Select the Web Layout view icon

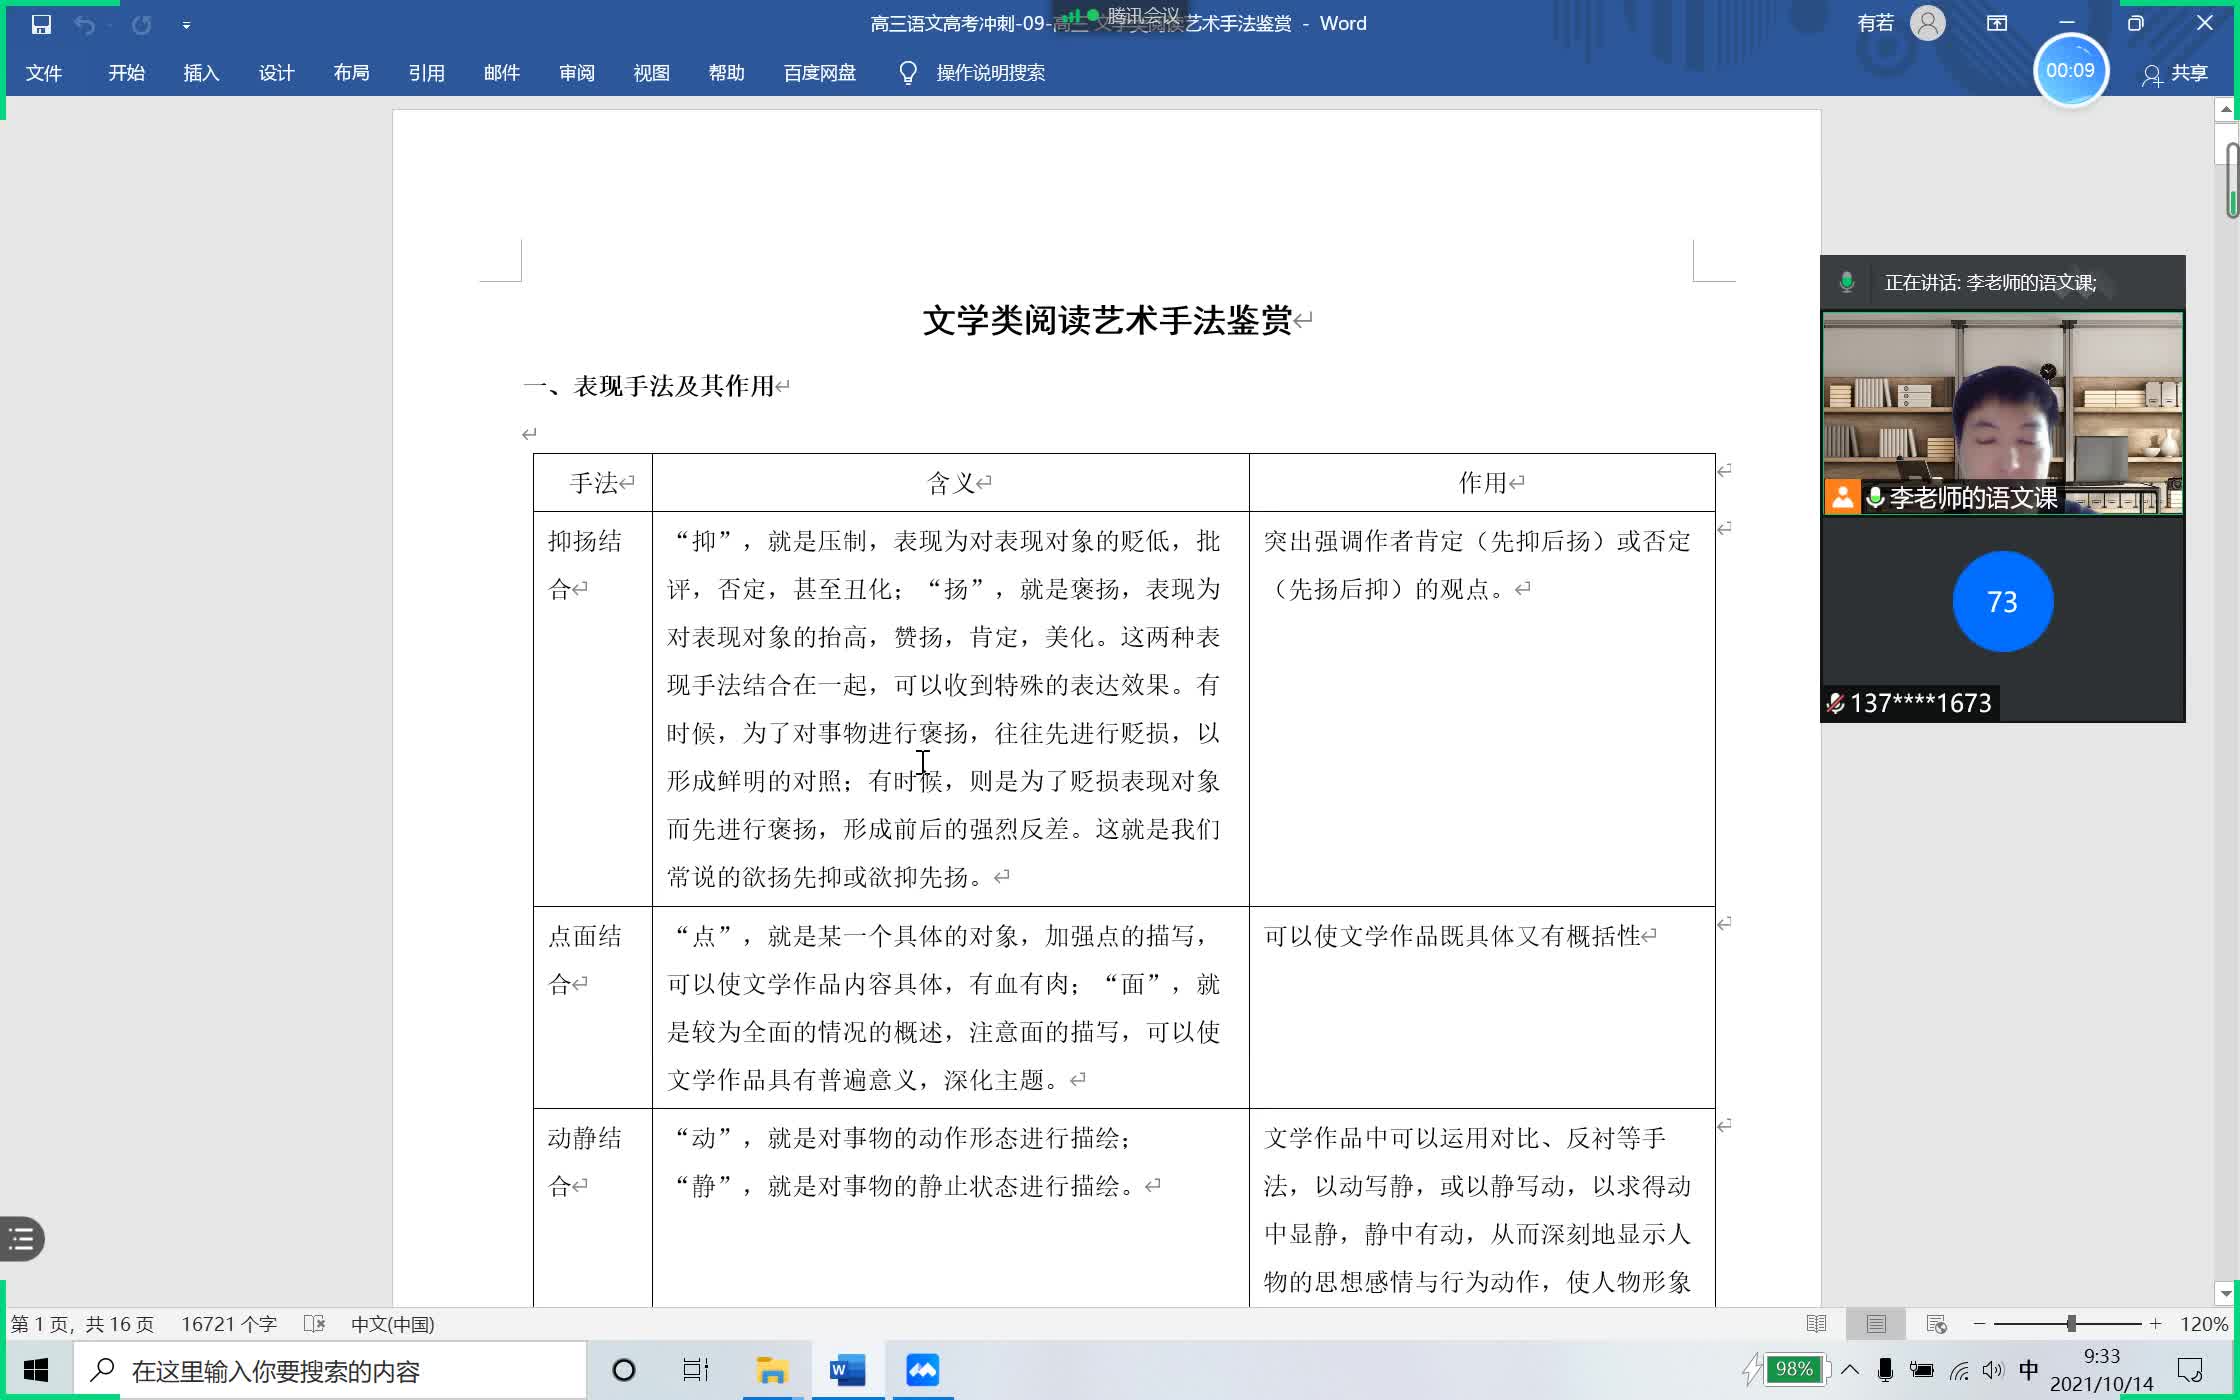point(1936,1324)
